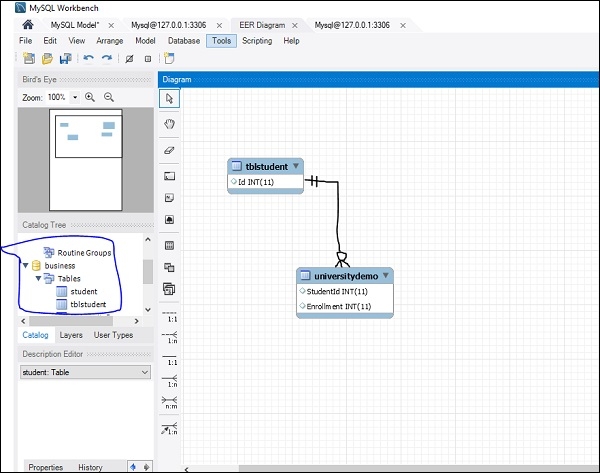The width and height of the screenshot is (600, 473).
Task: Go to the Home screen tab icon
Action: click(x=28, y=25)
